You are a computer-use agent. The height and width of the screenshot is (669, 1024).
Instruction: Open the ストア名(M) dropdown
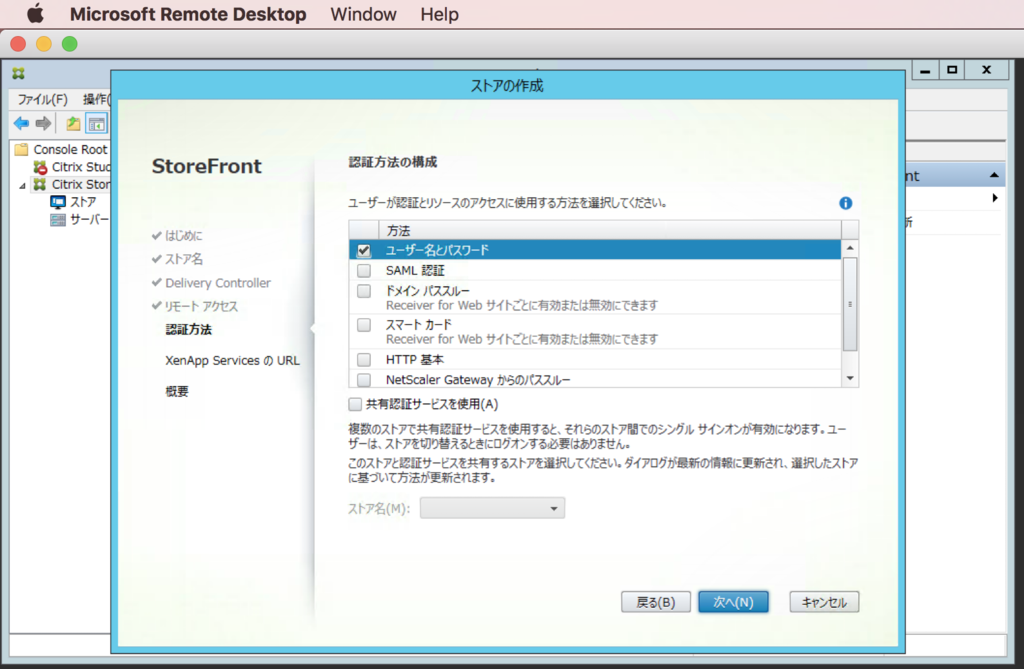(x=492, y=508)
